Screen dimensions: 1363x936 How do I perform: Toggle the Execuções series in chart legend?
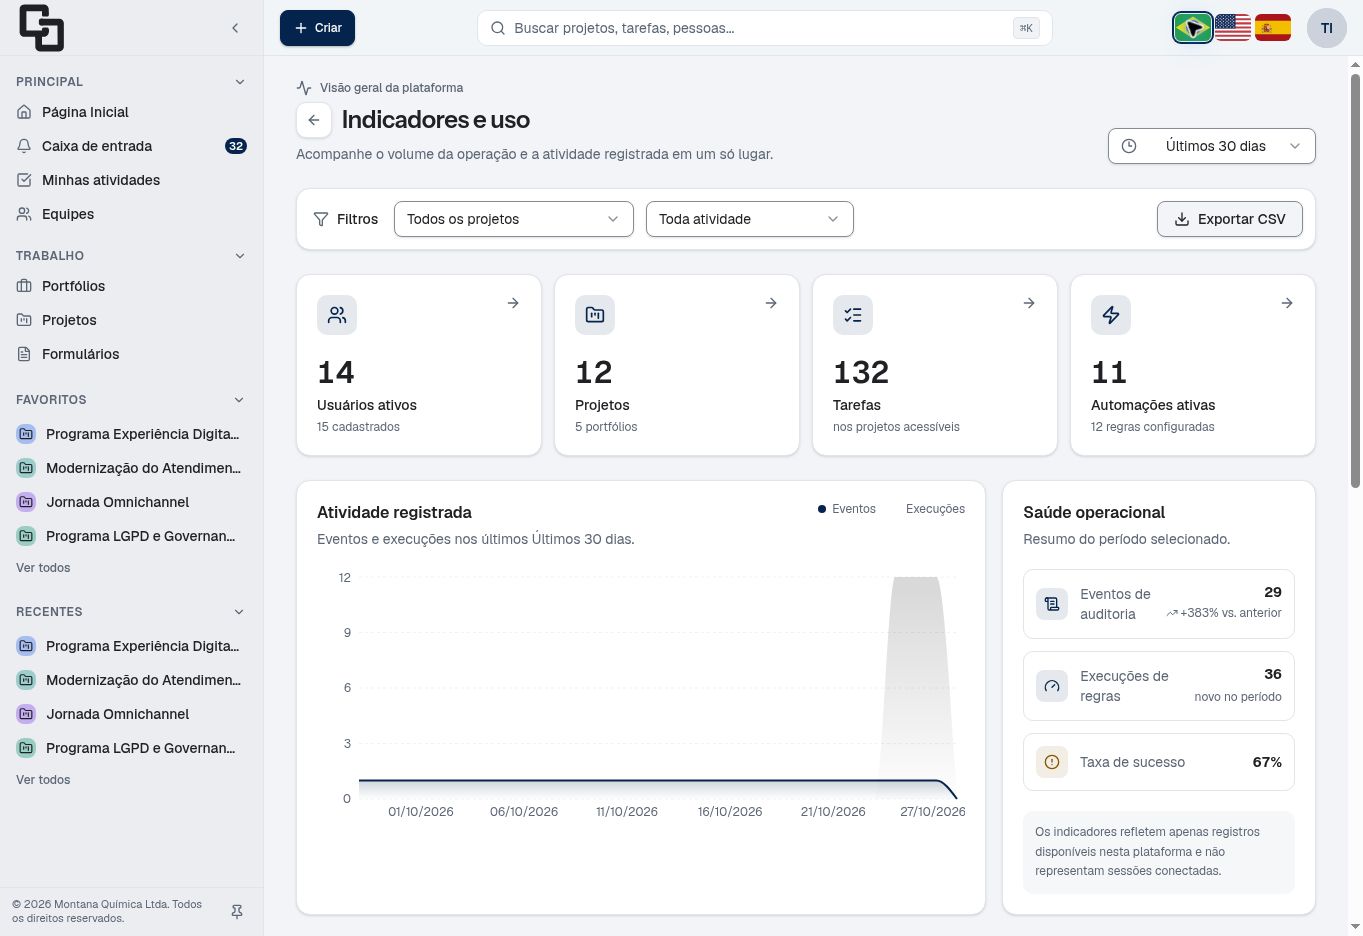935,509
